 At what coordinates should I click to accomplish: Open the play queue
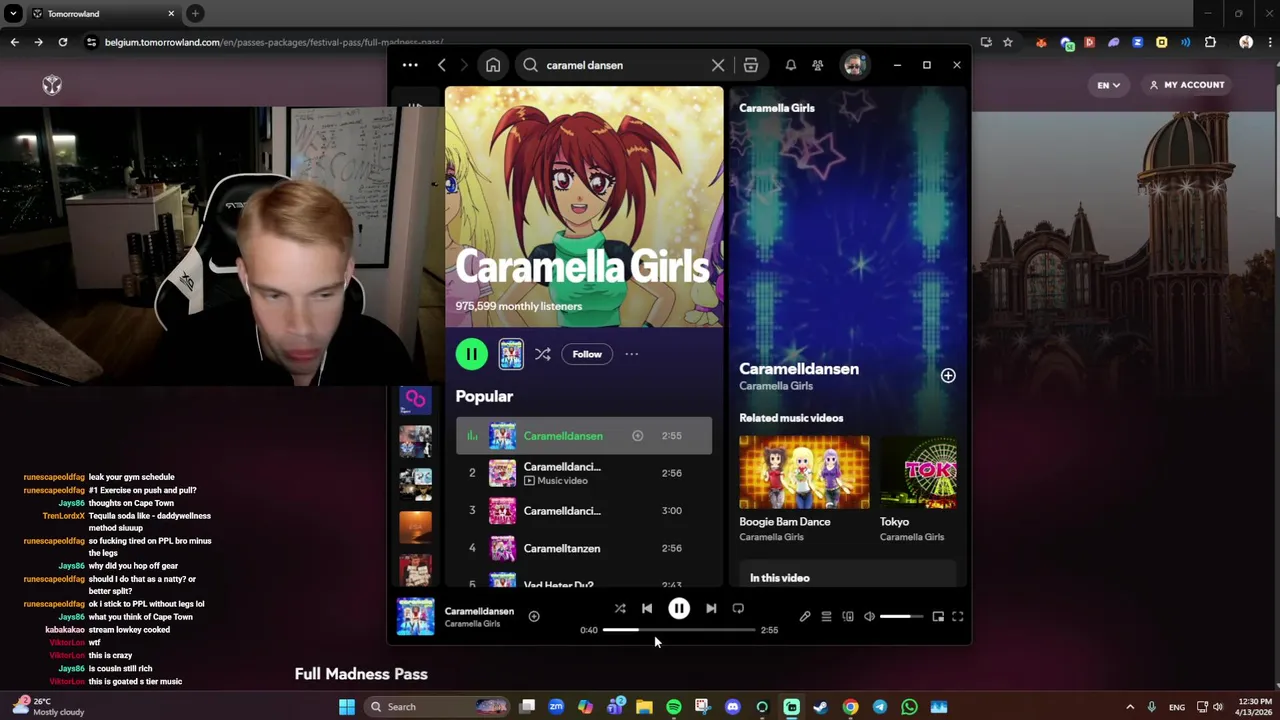click(826, 617)
